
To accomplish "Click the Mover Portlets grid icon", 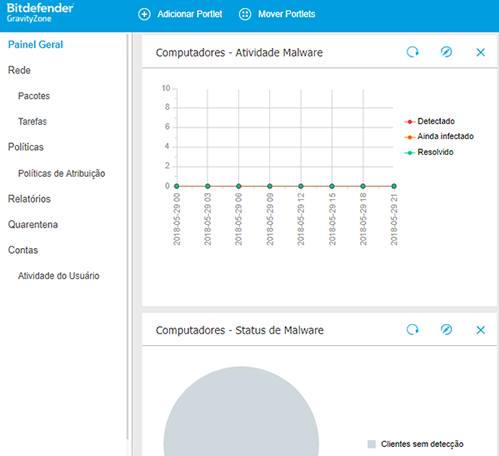I will [245, 14].
